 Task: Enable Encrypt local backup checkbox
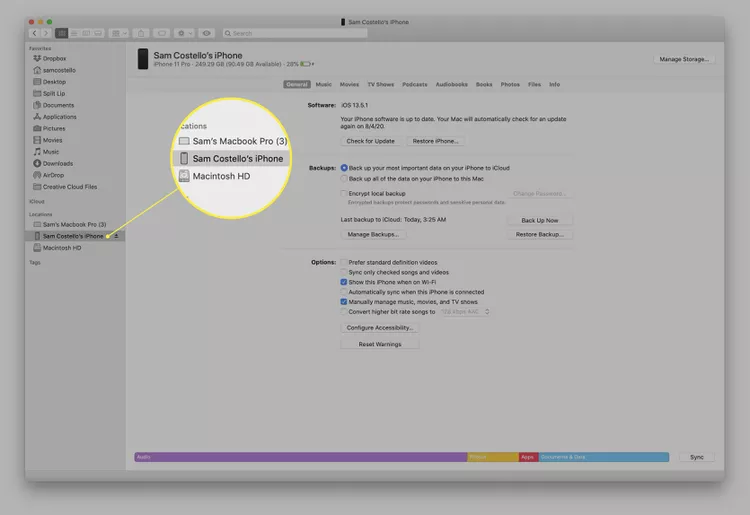[343, 193]
